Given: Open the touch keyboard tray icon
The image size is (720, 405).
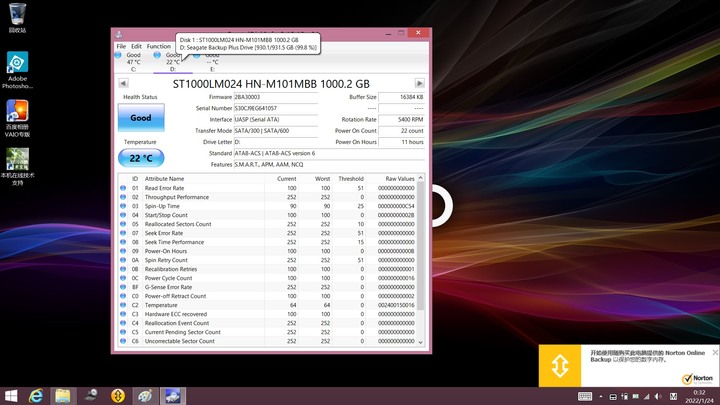Looking at the screenshot, I should [585, 396].
